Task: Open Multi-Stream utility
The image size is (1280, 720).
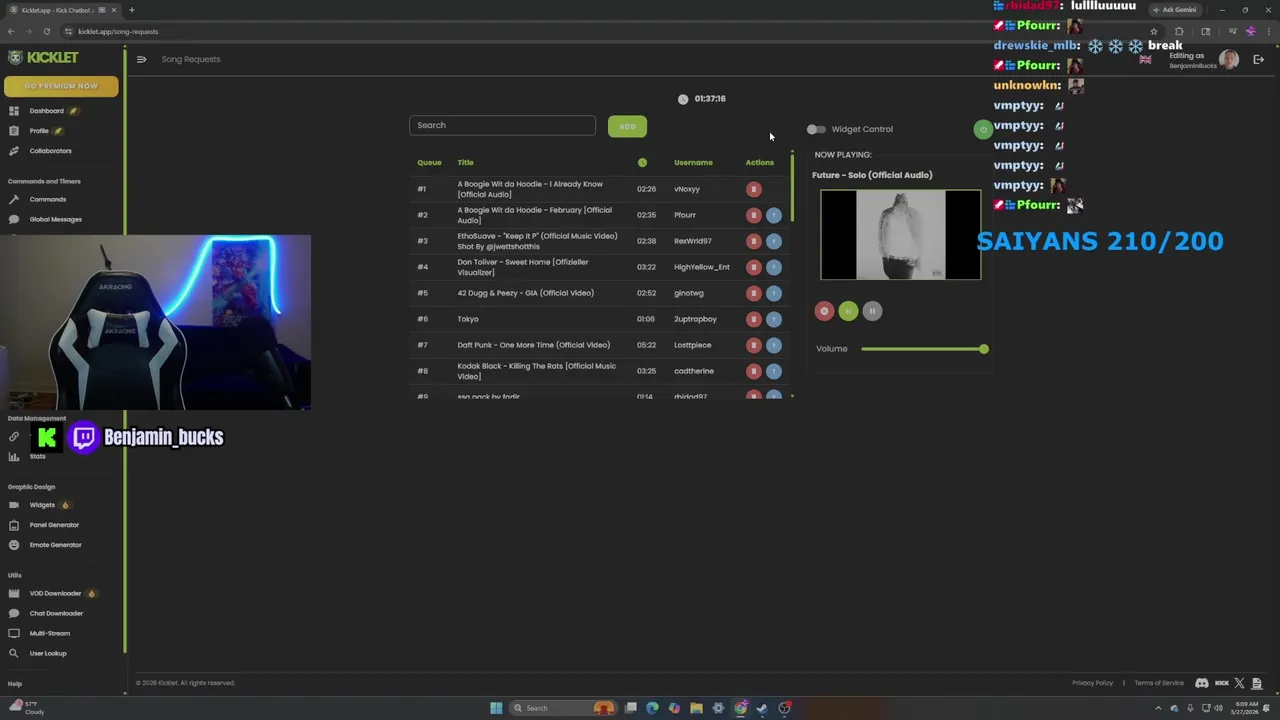Action: point(49,633)
